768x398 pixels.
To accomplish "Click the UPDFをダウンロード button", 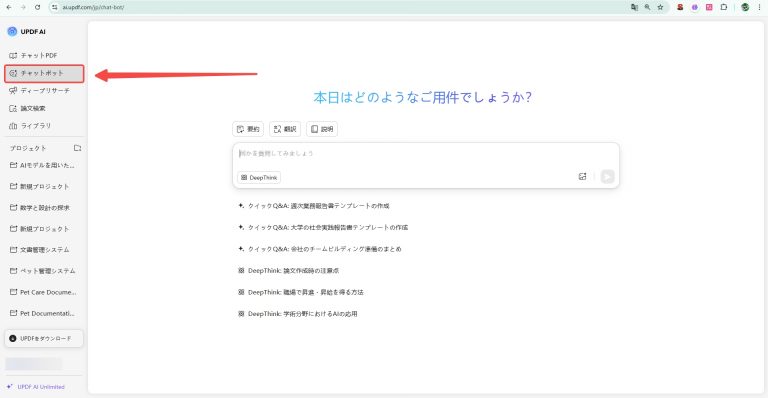I will click(44, 338).
